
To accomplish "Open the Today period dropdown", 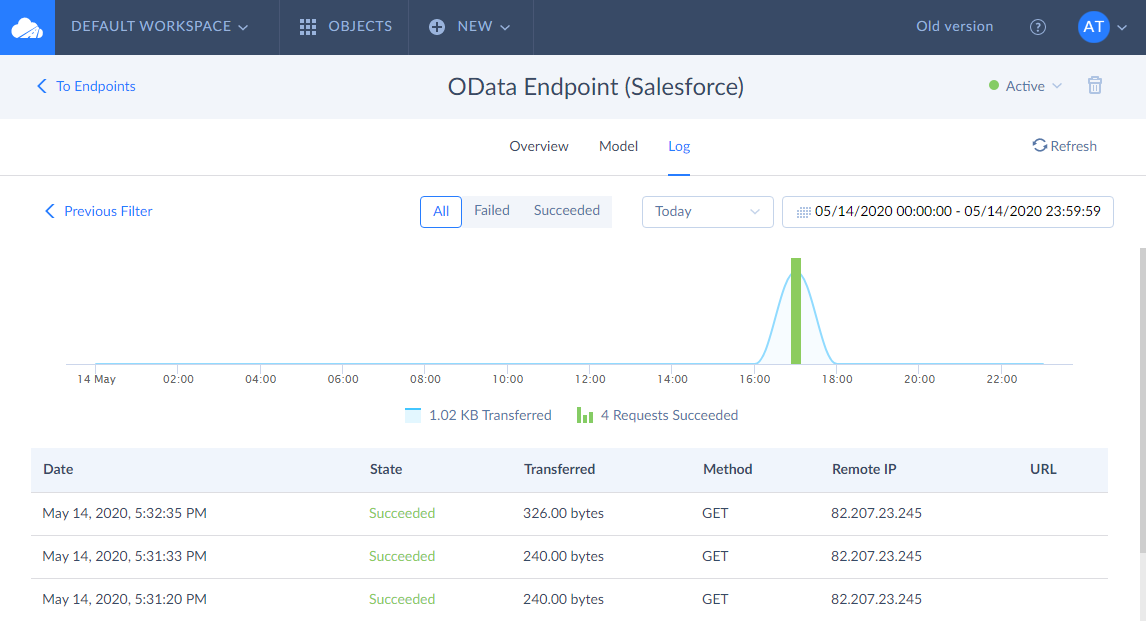I will 707,212.
